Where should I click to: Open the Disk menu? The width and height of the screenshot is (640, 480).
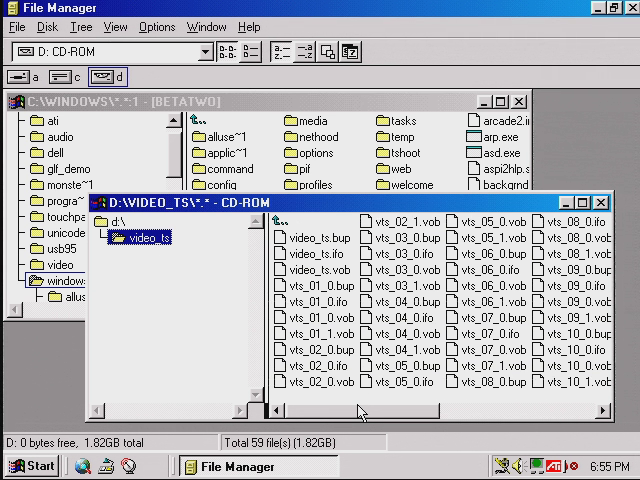pos(47,27)
